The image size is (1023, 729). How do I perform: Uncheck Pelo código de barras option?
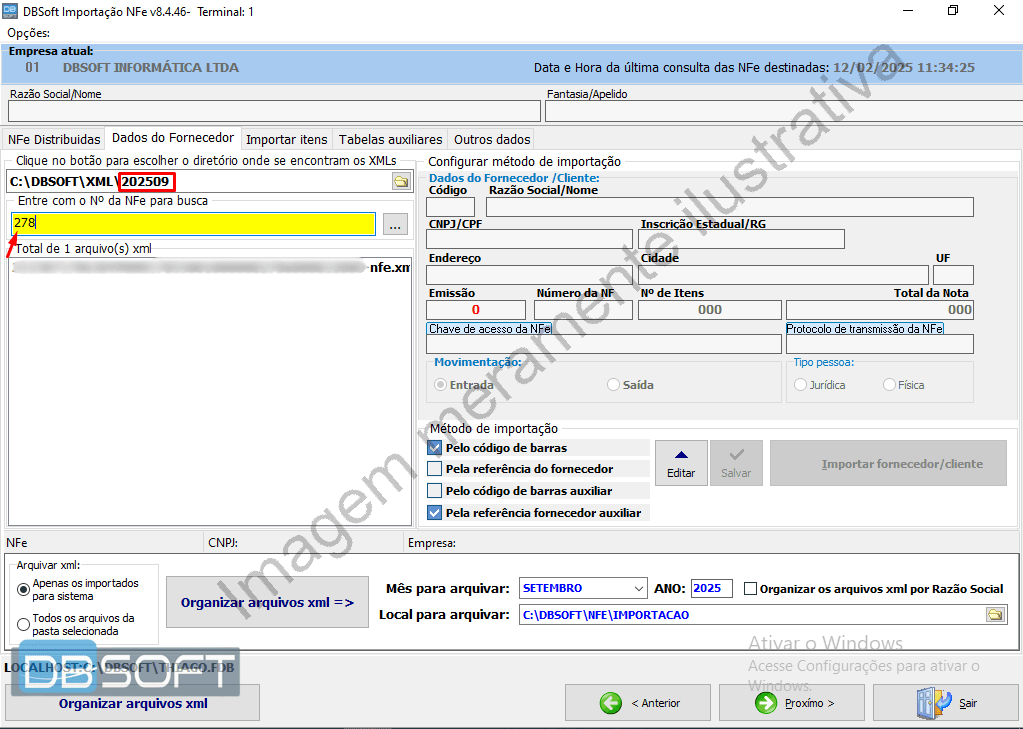[x=435, y=448]
